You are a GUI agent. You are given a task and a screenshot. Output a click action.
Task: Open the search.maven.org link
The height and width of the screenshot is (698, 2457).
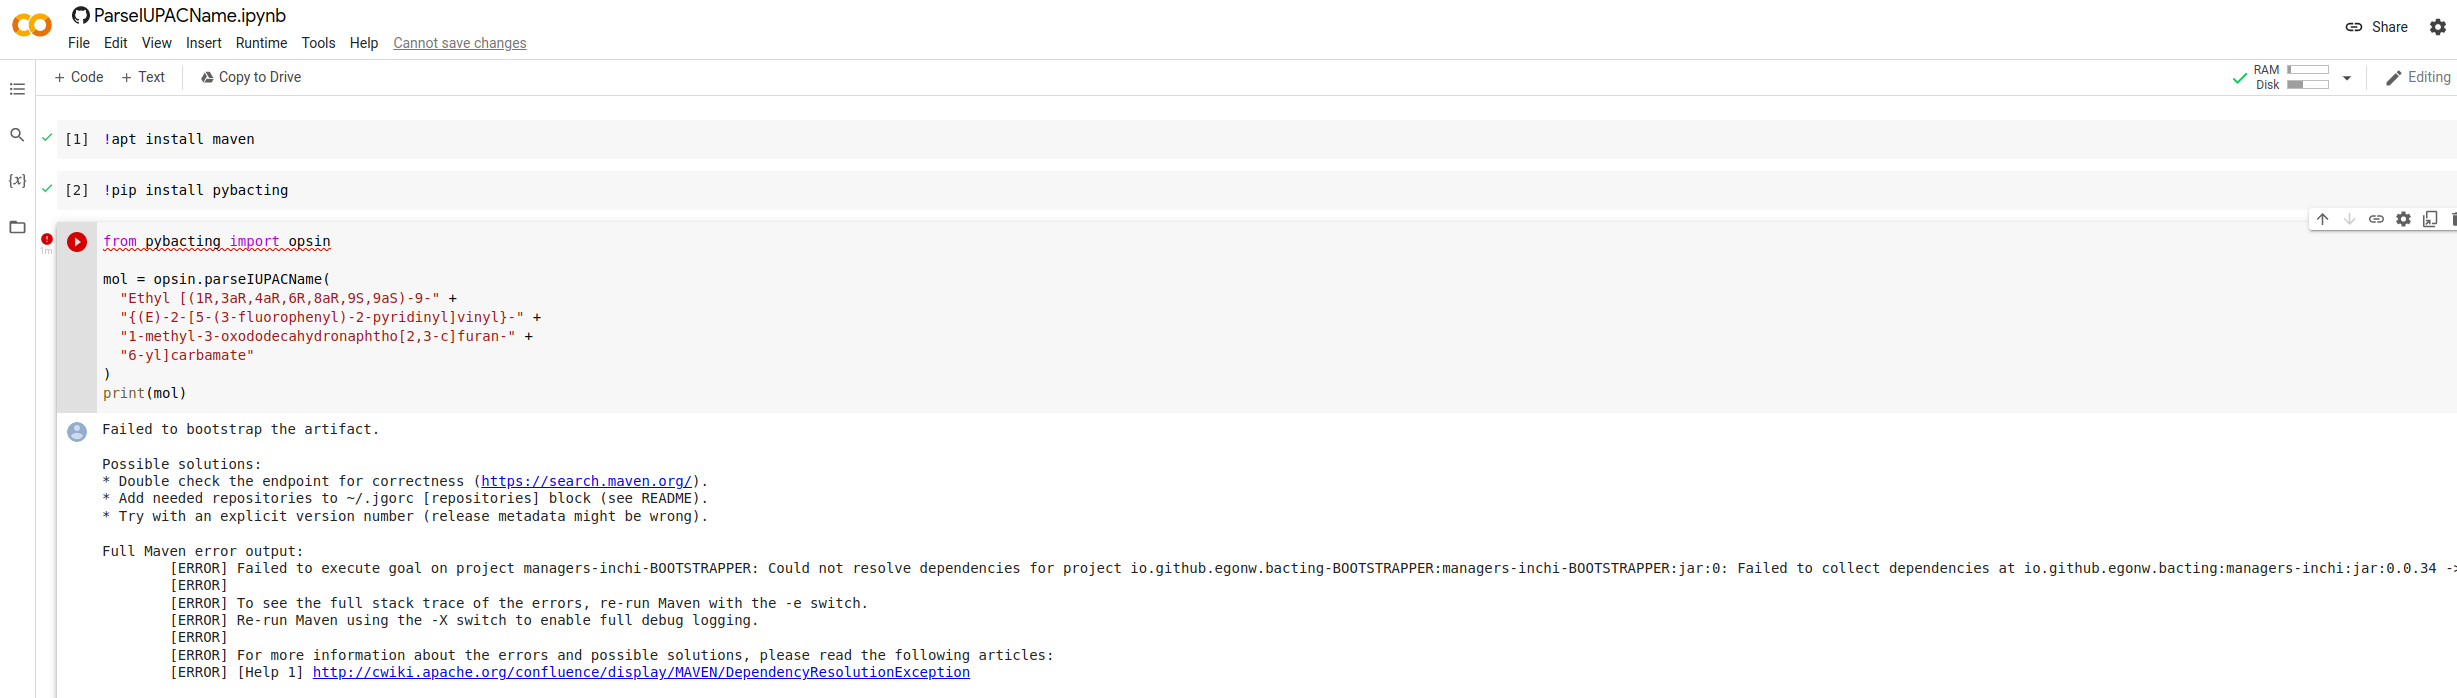(587, 481)
